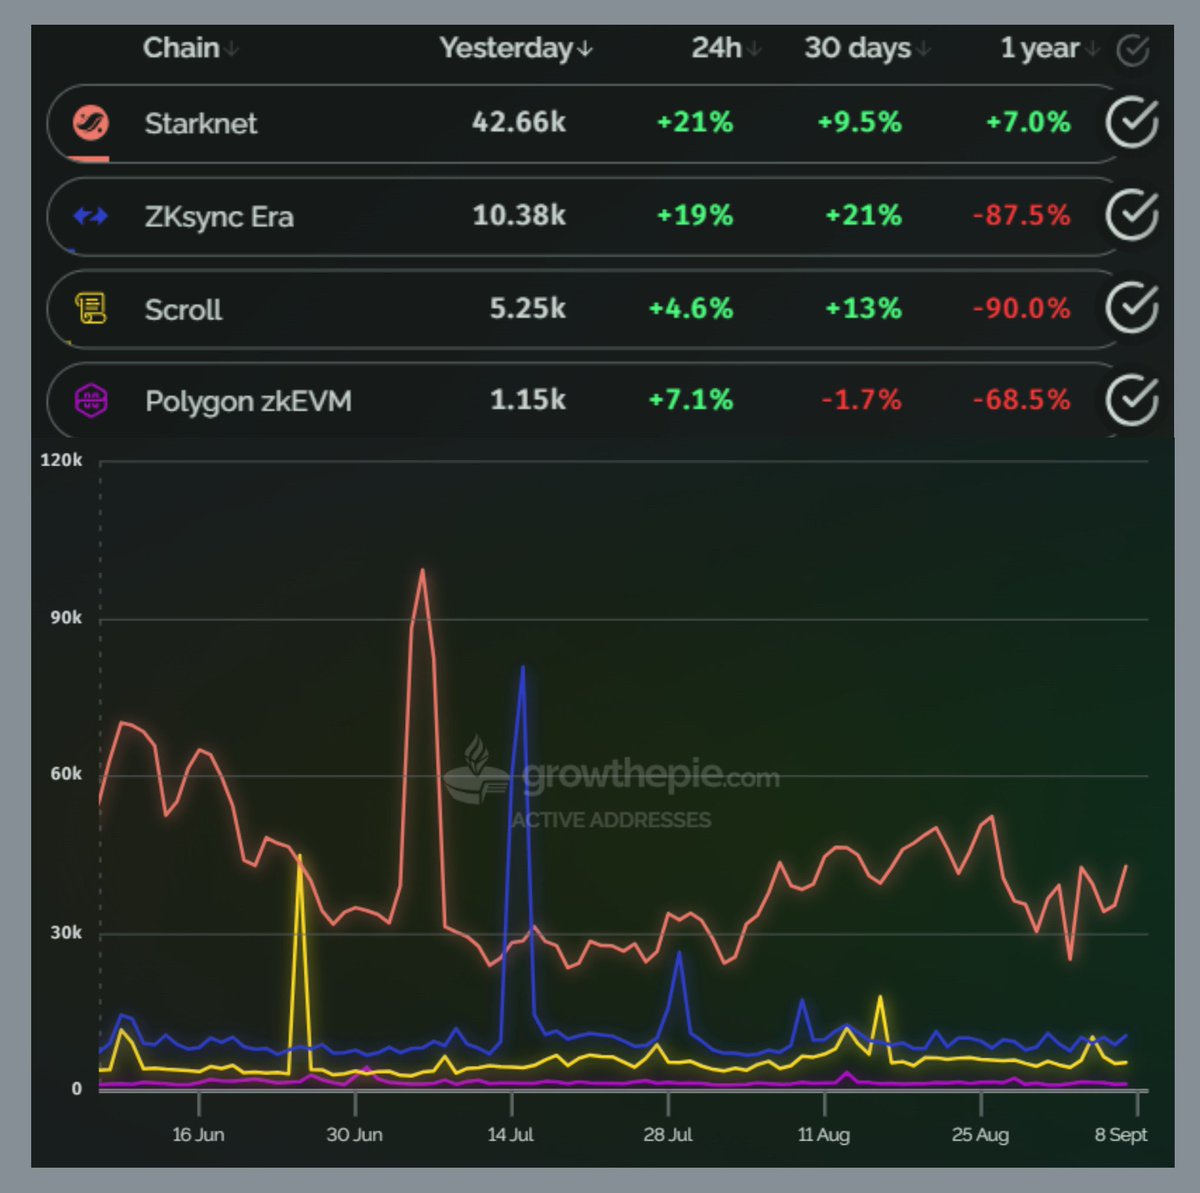Screen dimensions: 1200x1193
Task: Sort by the Chain column arrow
Action: coord(232,49)
